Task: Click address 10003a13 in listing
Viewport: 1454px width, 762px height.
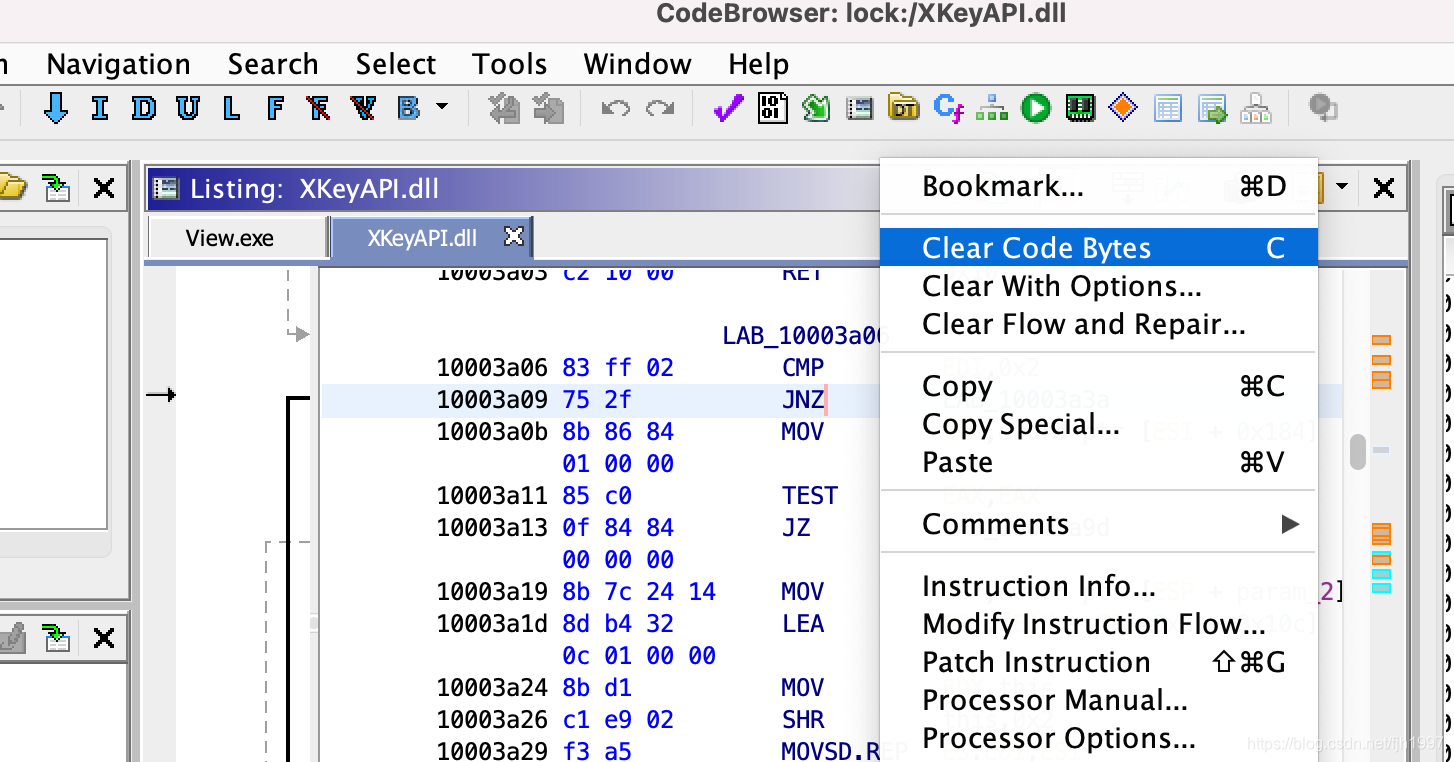Action: click(492, 528)
